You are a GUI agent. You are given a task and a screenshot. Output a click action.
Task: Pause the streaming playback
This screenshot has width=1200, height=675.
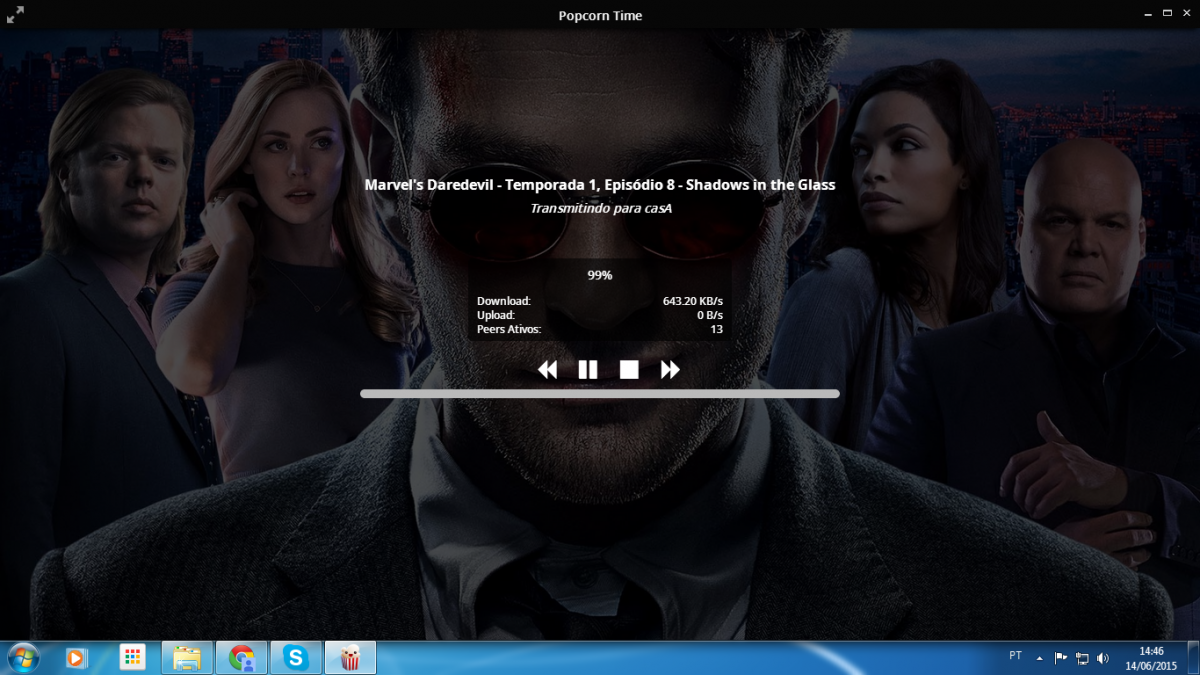(588, 370)
